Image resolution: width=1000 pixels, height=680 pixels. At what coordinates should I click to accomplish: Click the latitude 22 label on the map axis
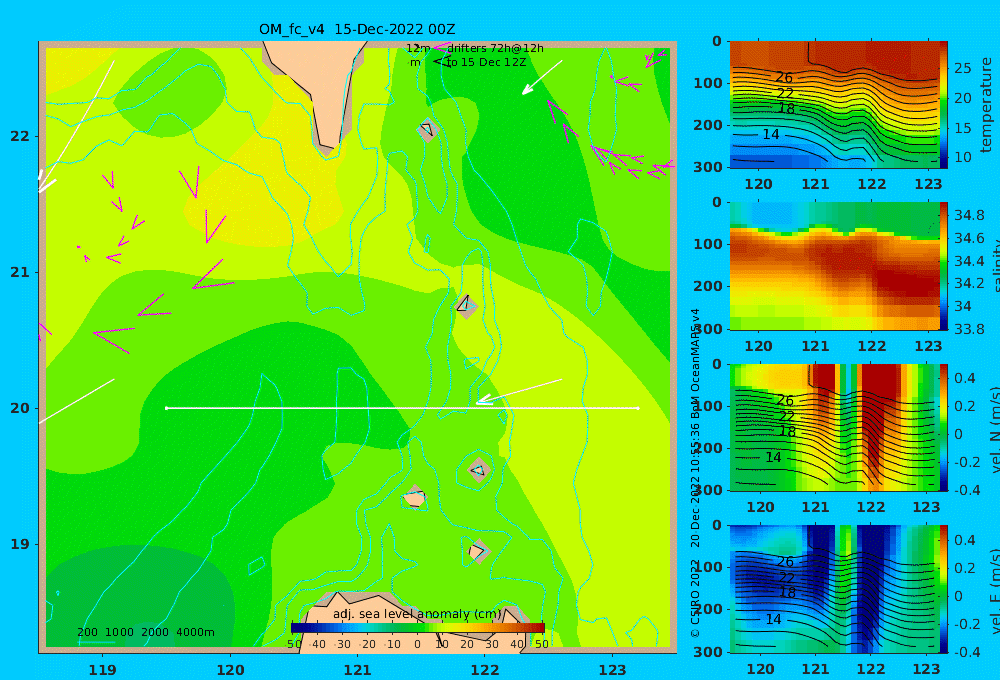tap(20, 136)
